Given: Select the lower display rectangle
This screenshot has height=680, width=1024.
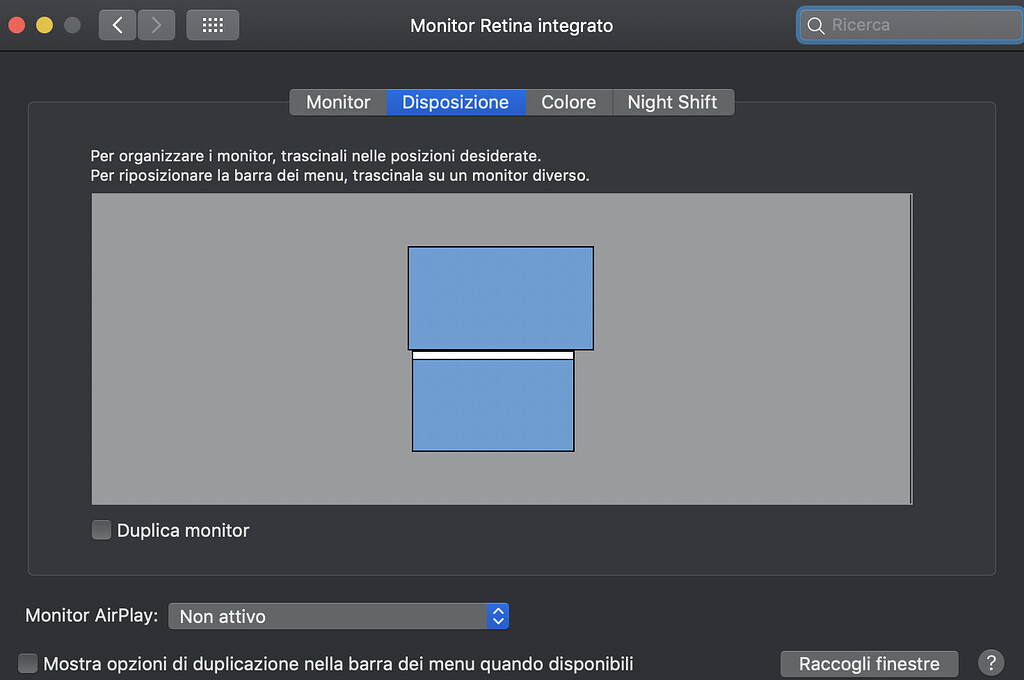Looking at the screenshot, I should (493, 405).
